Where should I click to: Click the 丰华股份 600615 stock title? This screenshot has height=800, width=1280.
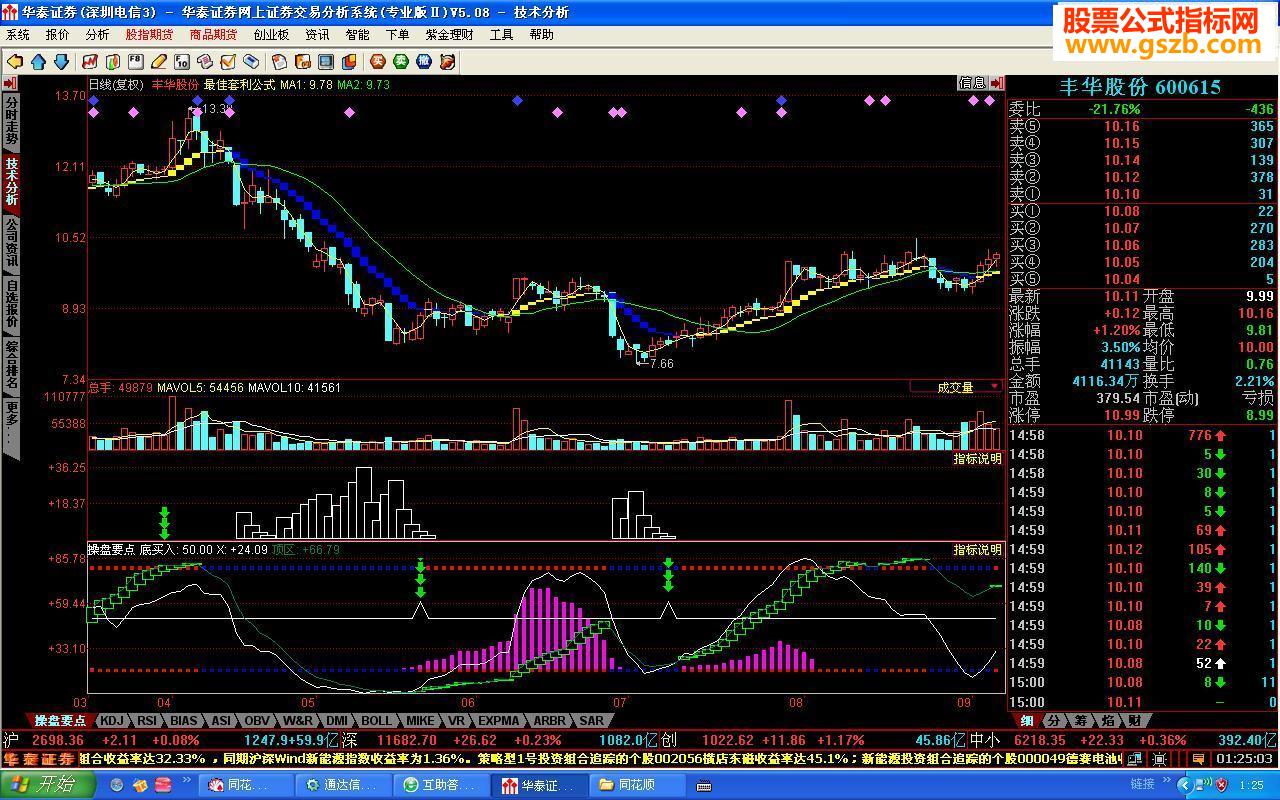(1139, 87)
